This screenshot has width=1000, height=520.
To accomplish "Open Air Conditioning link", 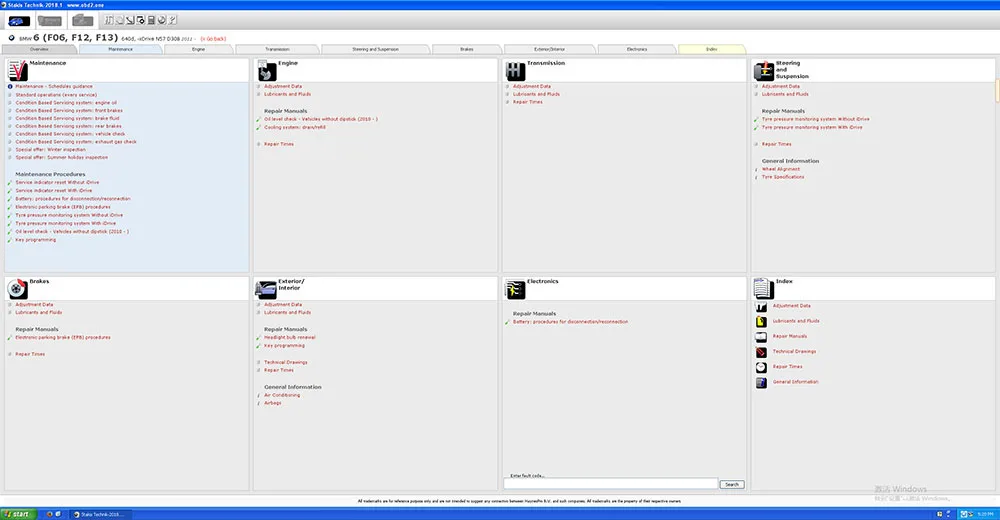I will (x=282, y=395).
